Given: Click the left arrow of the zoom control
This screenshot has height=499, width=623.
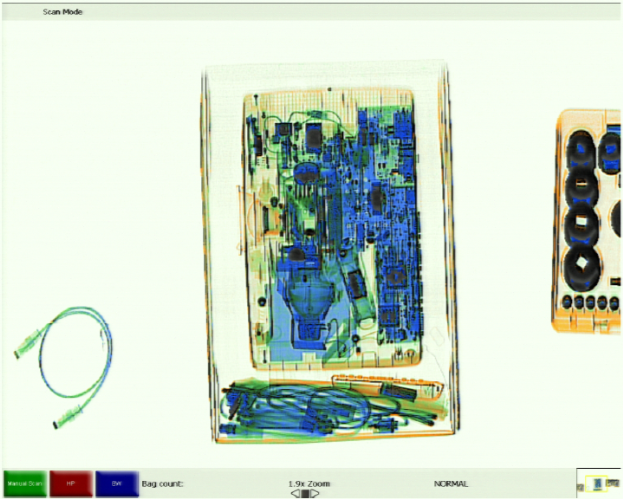Looking at the screenshot, I should pos(295,493).
